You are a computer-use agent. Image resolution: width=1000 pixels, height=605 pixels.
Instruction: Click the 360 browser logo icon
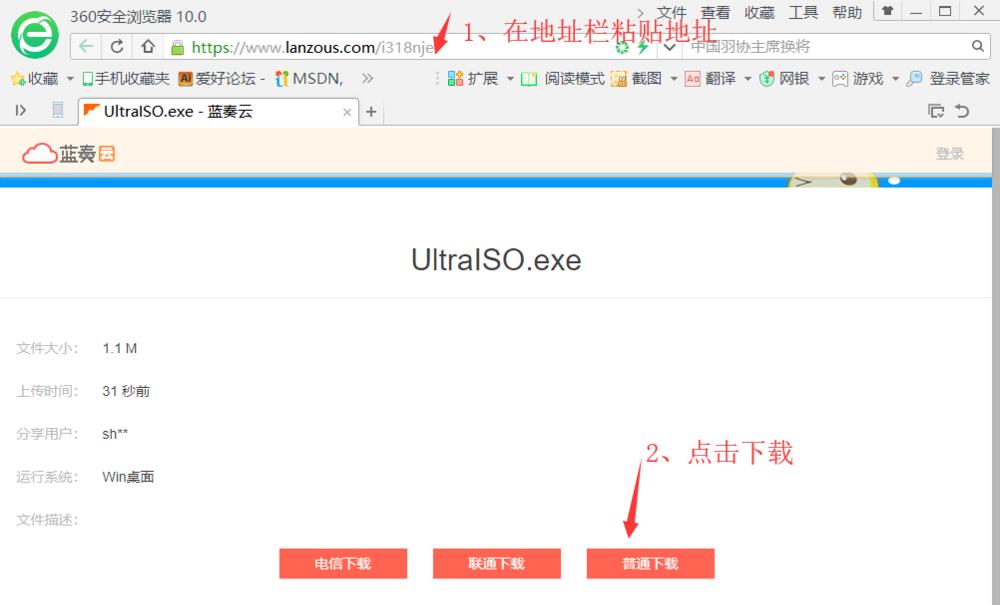[35, 35]
